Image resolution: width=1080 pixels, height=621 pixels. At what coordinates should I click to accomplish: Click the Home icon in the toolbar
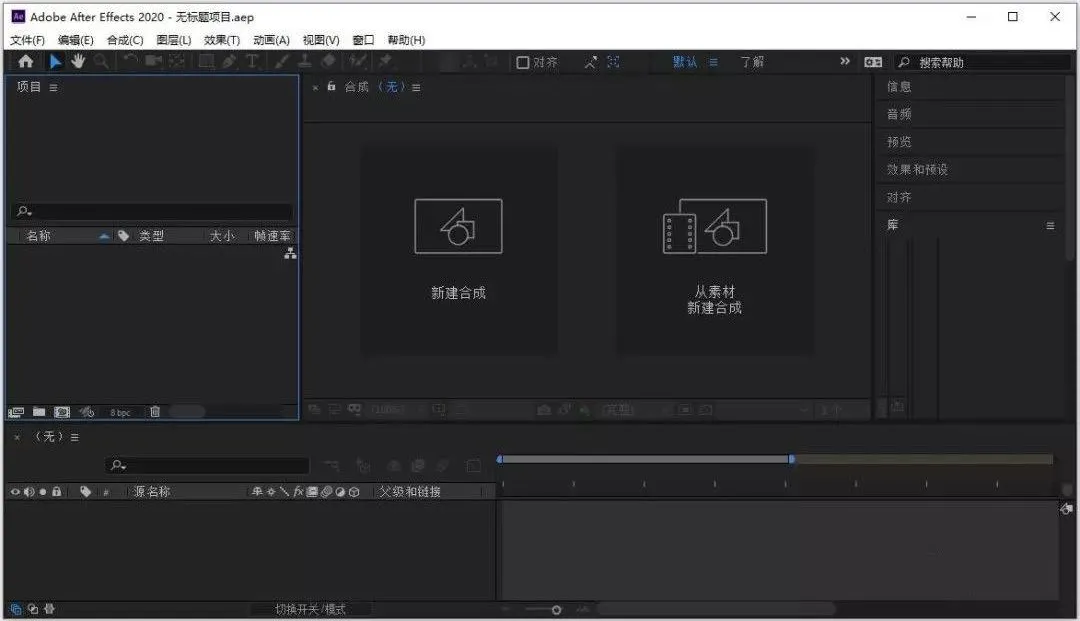pyautogui.click(x=25, y=62)
